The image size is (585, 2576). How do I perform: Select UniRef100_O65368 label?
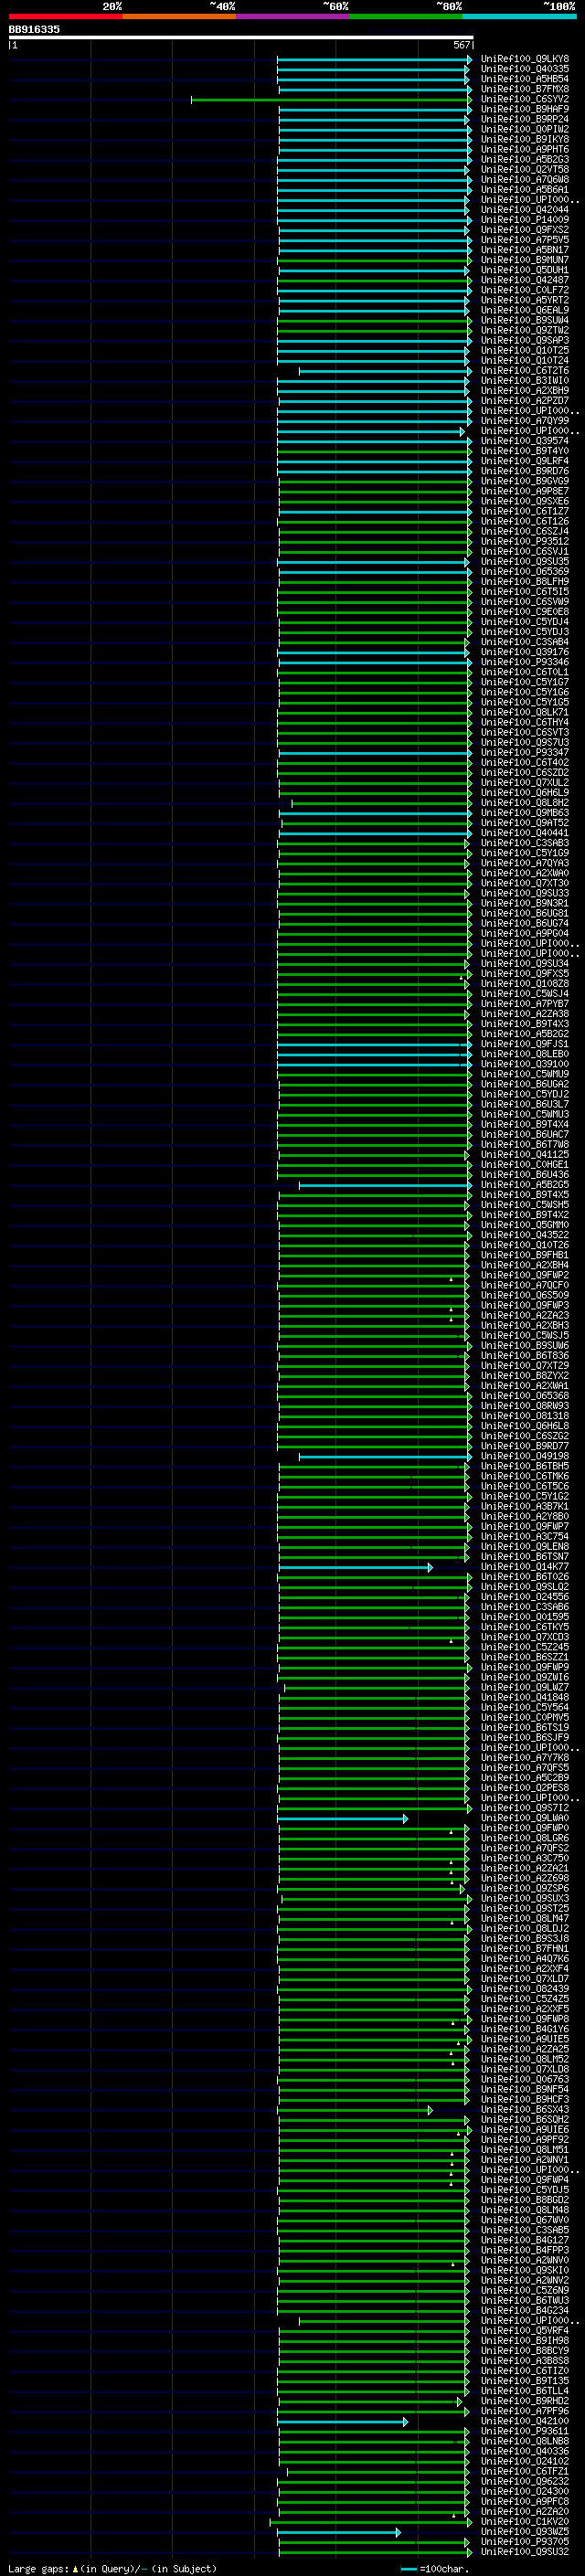(524, 1395)
